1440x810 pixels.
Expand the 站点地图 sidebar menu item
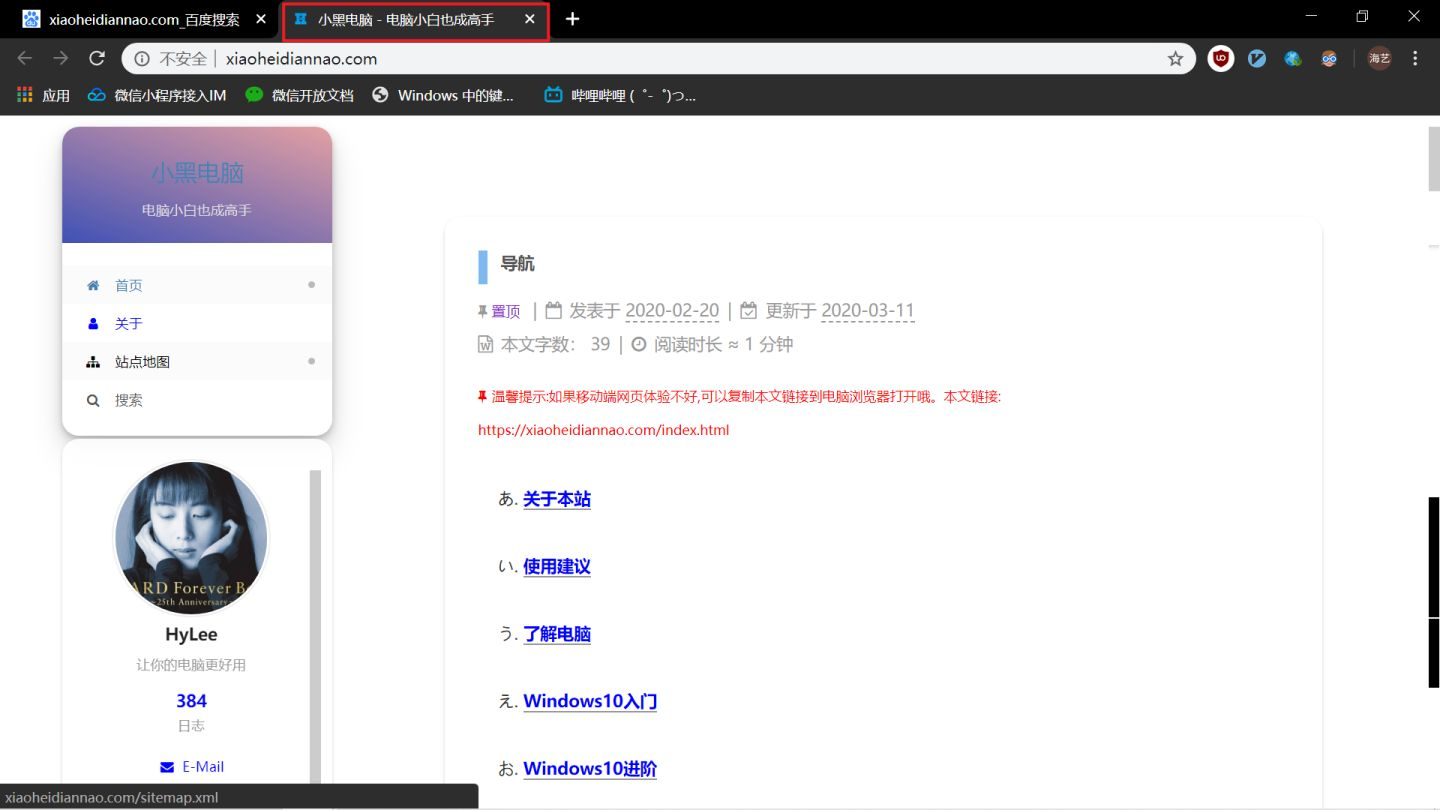[x=197, y=361]
